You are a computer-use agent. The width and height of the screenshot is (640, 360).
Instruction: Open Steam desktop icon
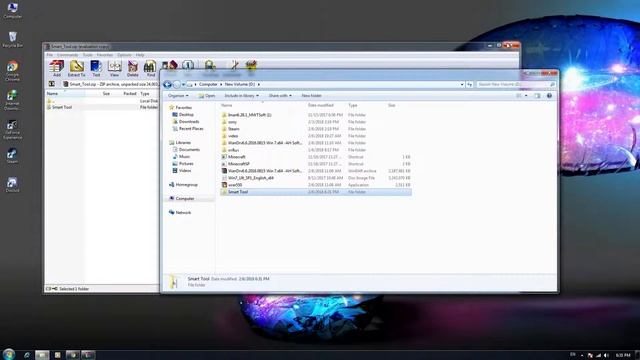(12, 156)
